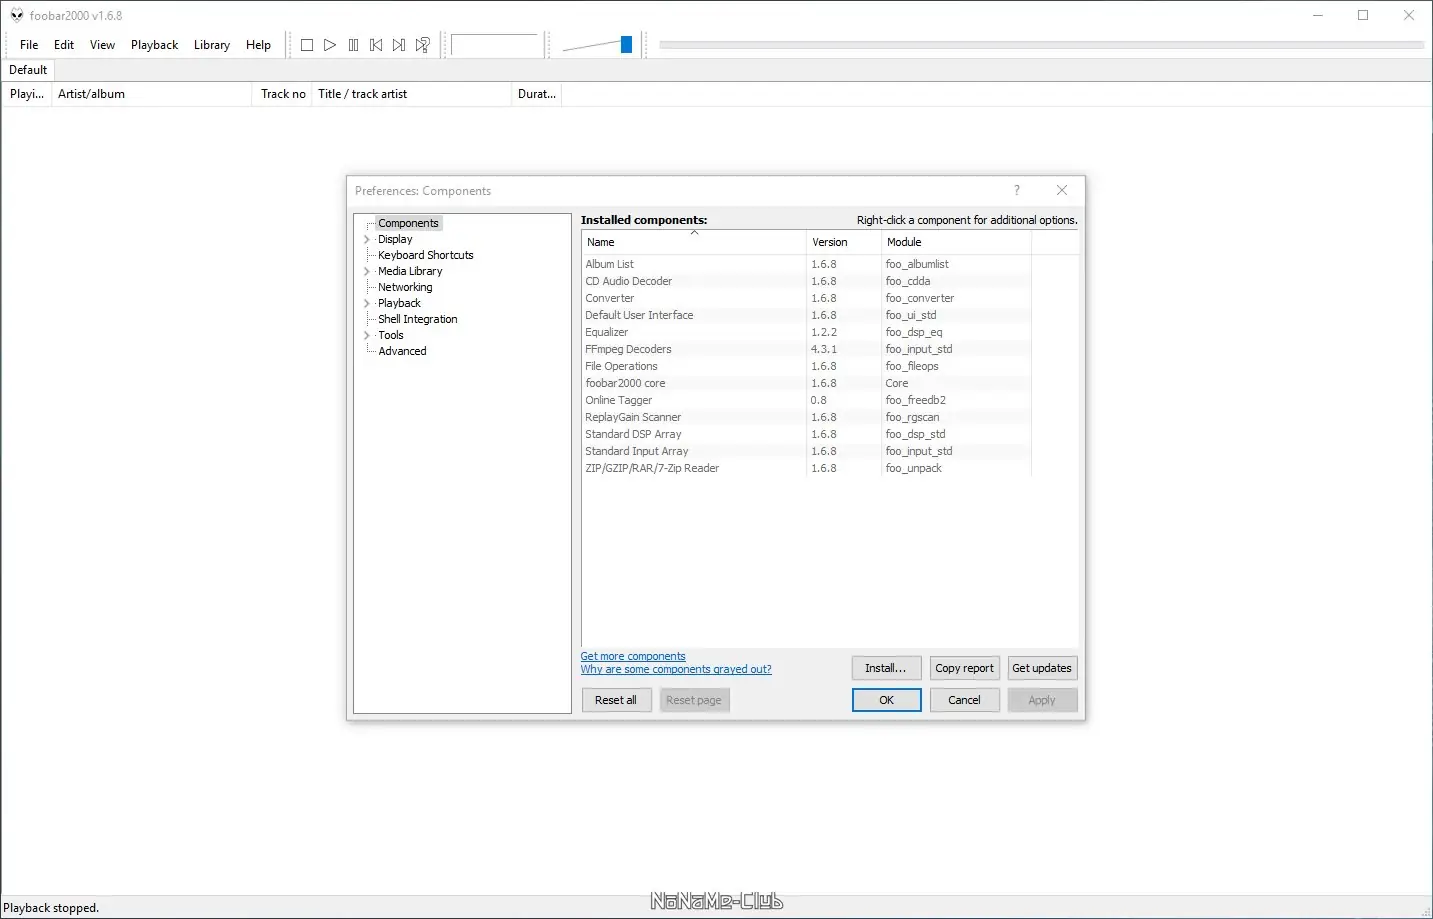Click the Durat... column header

click(537, 94)
